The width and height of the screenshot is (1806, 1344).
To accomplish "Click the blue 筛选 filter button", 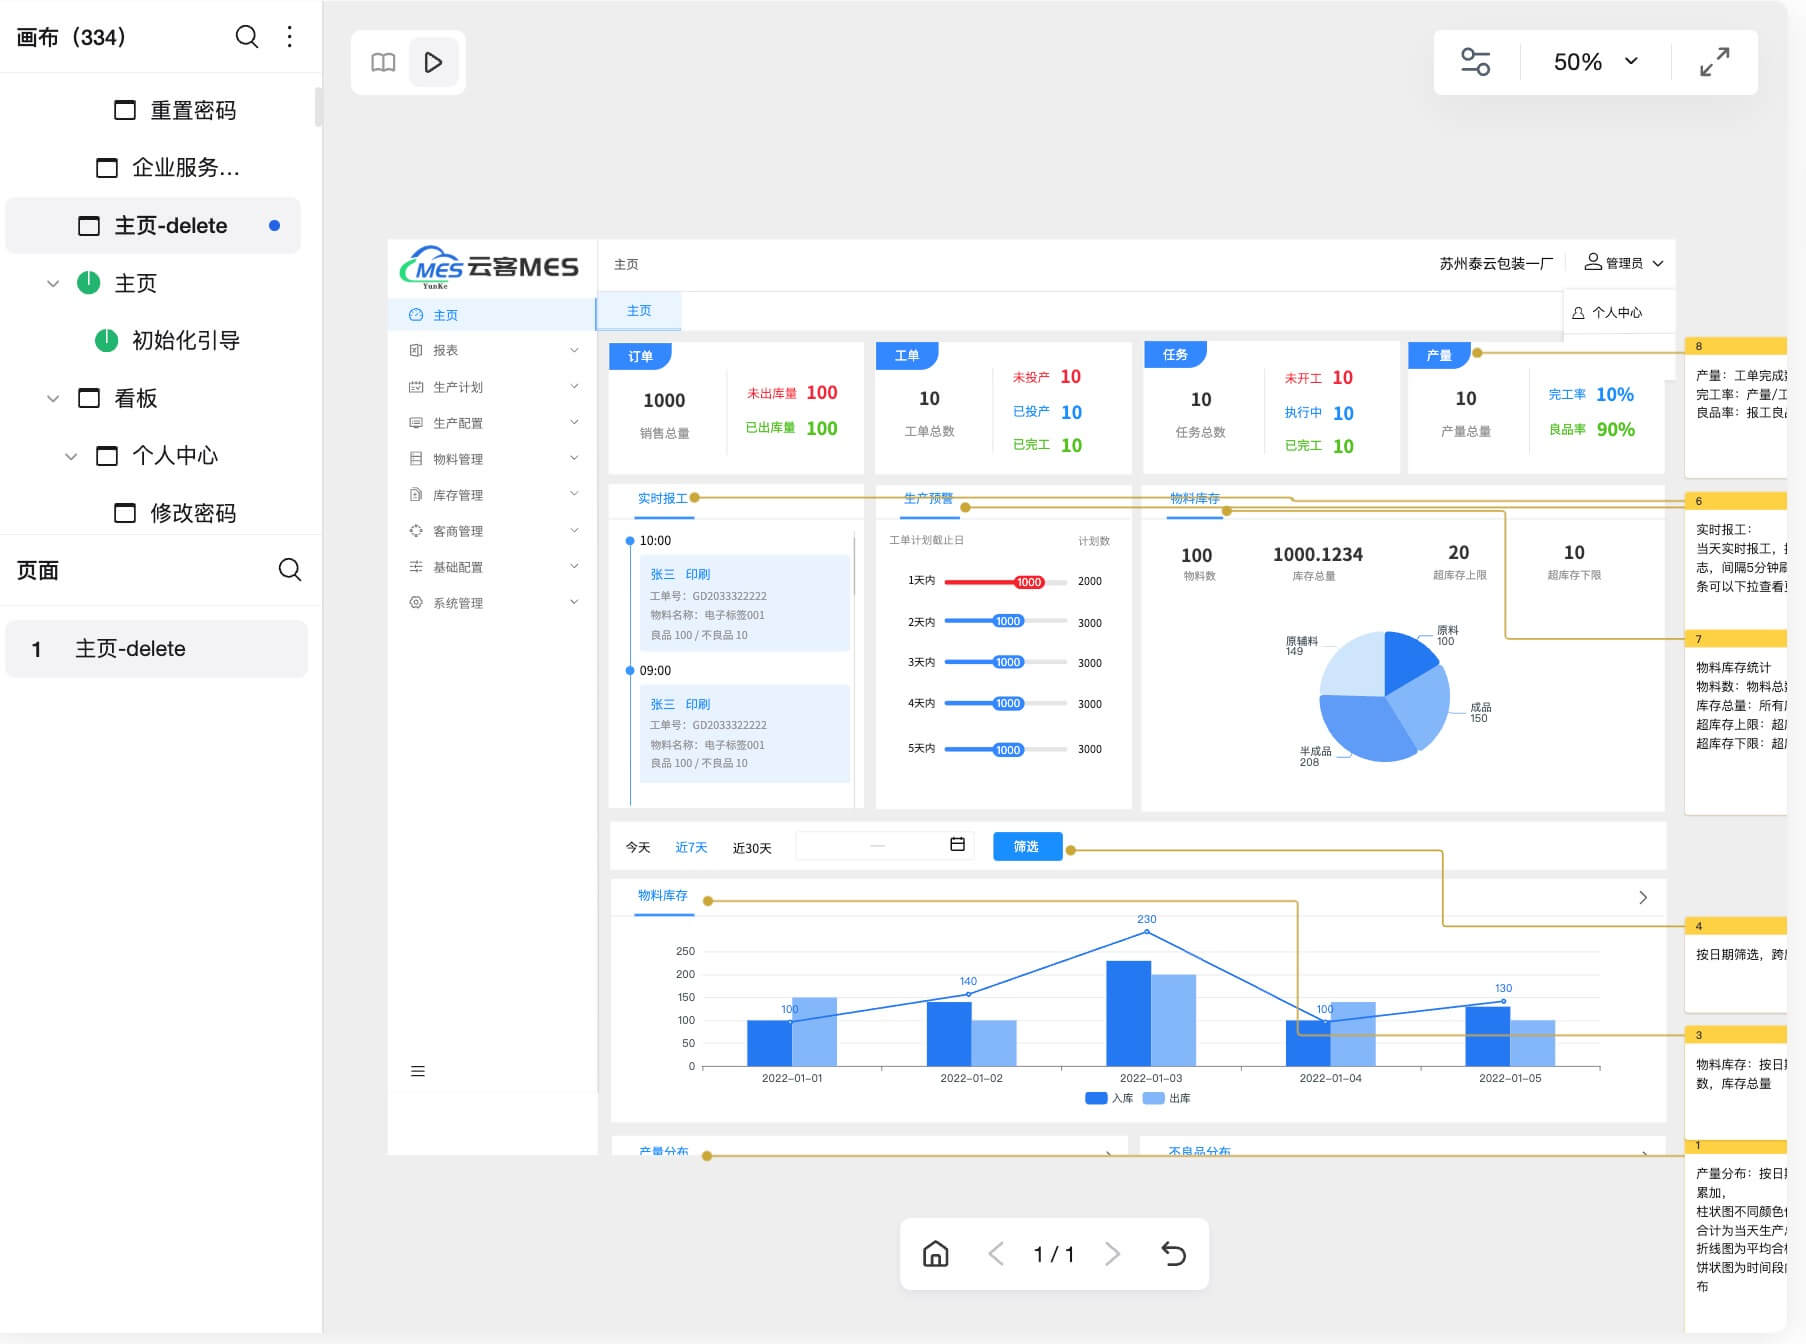I will pyautogui.click(x=1026, y=847).
